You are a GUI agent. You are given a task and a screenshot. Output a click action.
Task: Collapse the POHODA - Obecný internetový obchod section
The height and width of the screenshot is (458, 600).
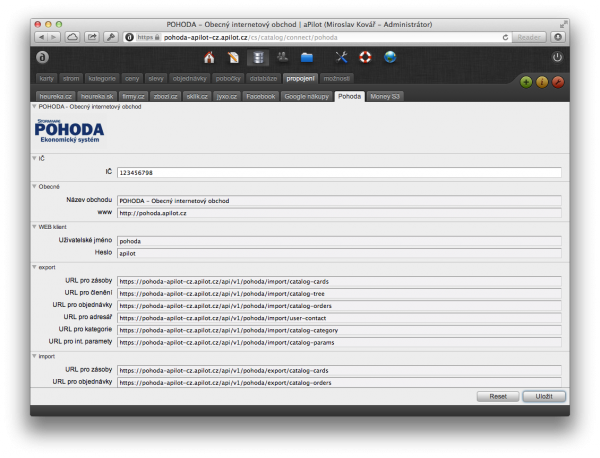click(34, 107)
